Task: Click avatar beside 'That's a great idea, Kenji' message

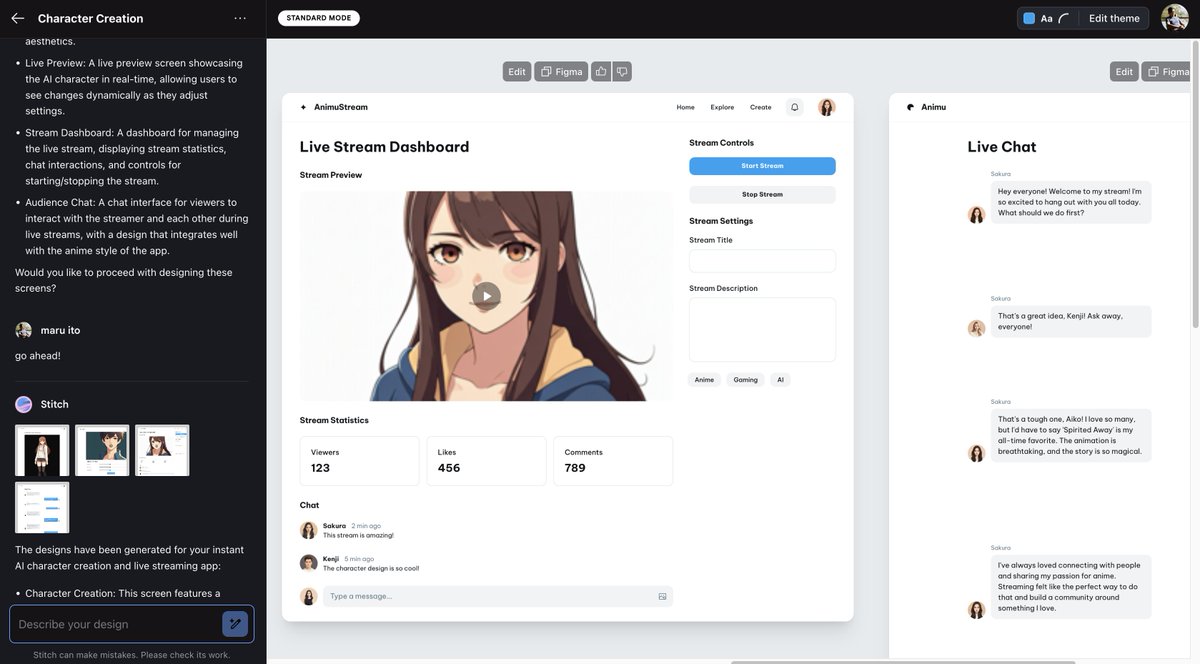Action: (x=977, y=328)
